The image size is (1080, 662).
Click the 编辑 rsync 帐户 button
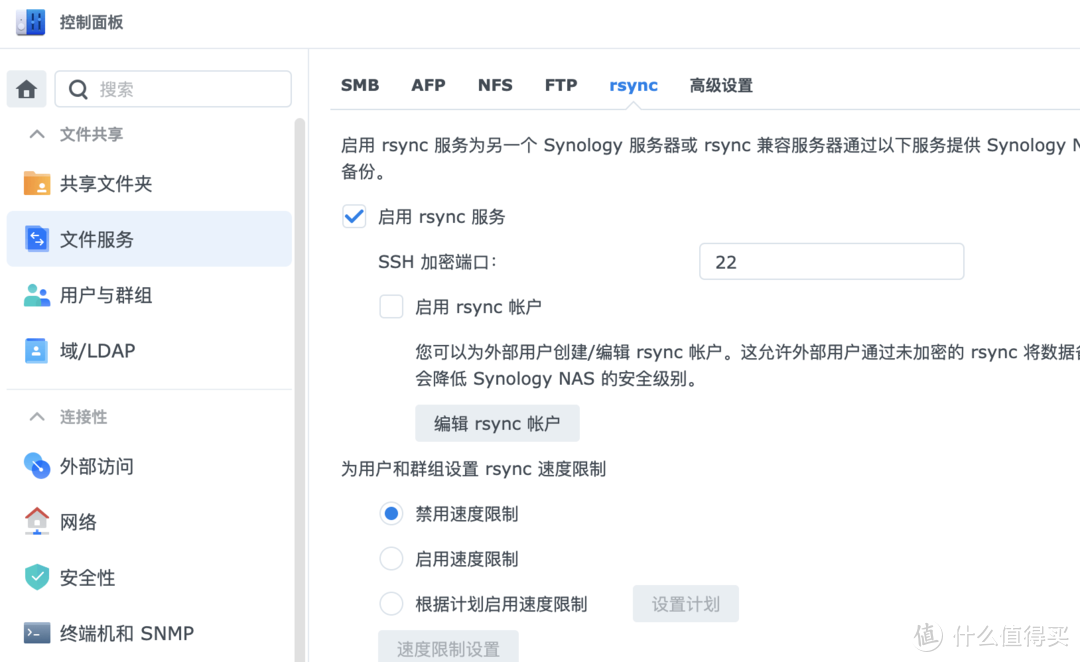tap(497, 423)
